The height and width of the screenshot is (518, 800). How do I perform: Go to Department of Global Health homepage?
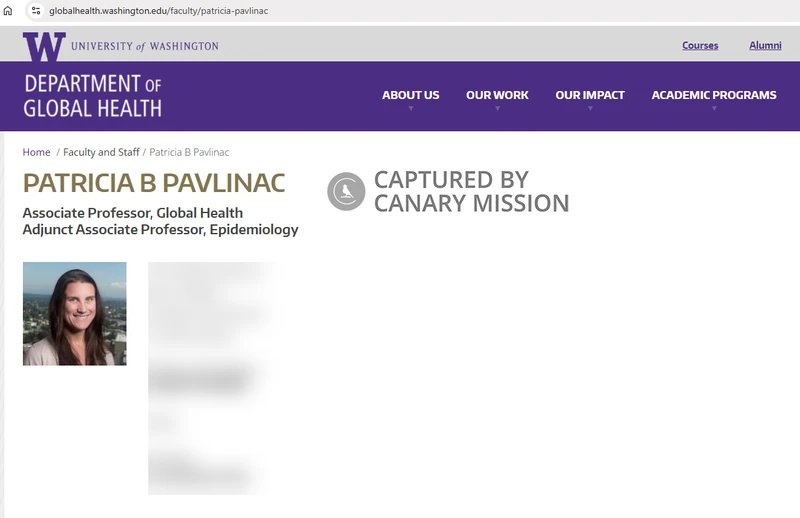(92, 96)
